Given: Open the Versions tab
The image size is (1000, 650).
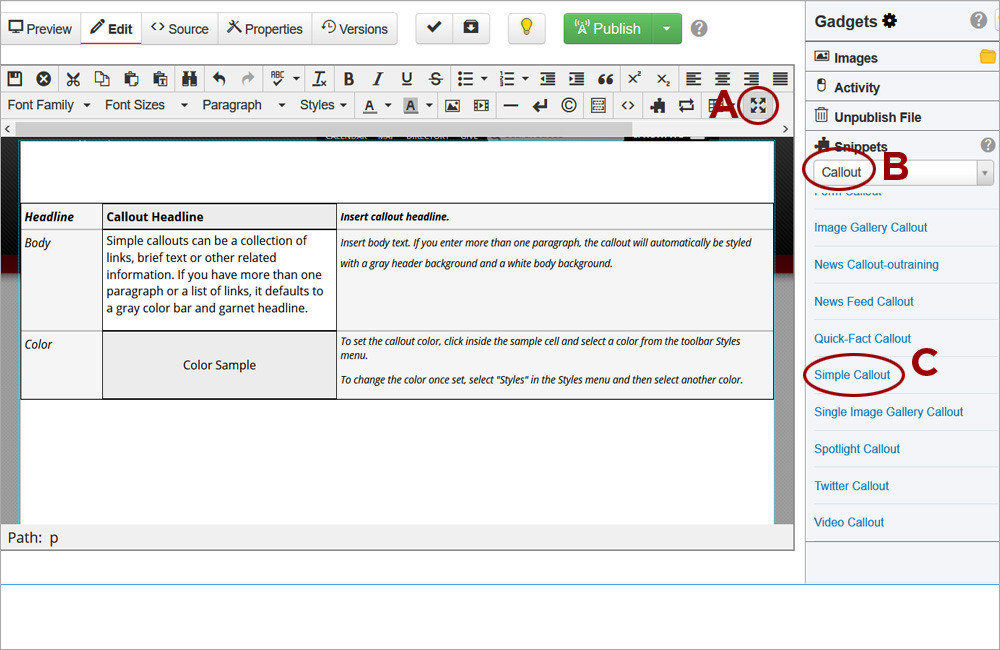Looking at the screenshot, I should pos(354,29).
